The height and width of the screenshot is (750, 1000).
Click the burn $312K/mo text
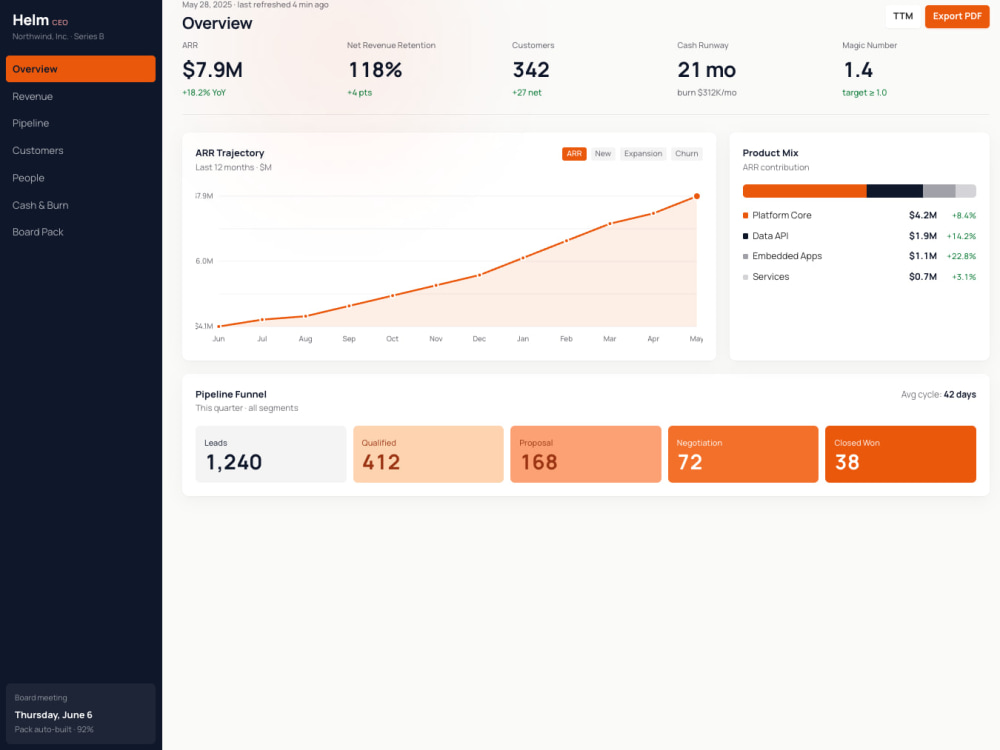[707, 92]
